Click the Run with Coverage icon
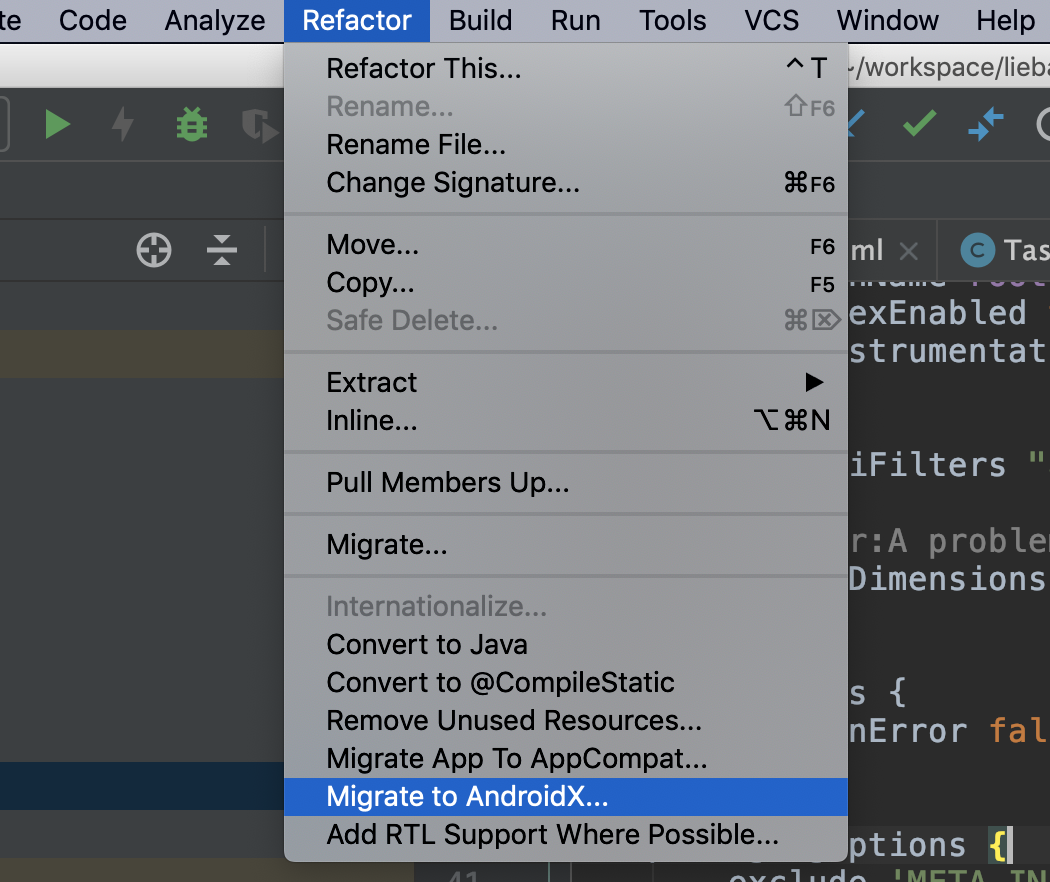The height and width of the screenshot is (882, 1050). coord(257,124)
